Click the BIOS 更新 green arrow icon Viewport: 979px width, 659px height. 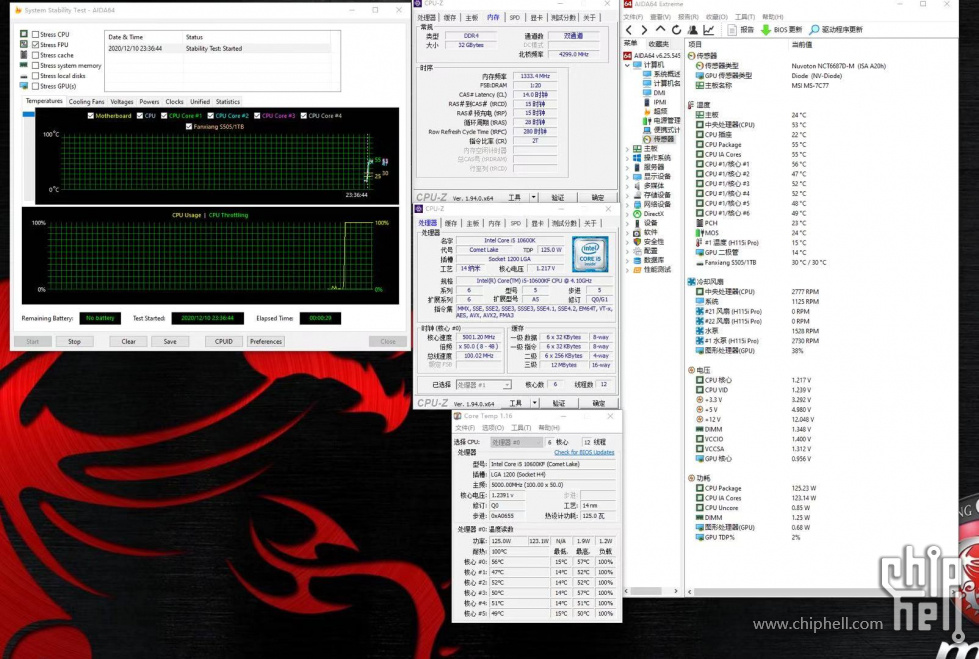(x=765, y=30)
